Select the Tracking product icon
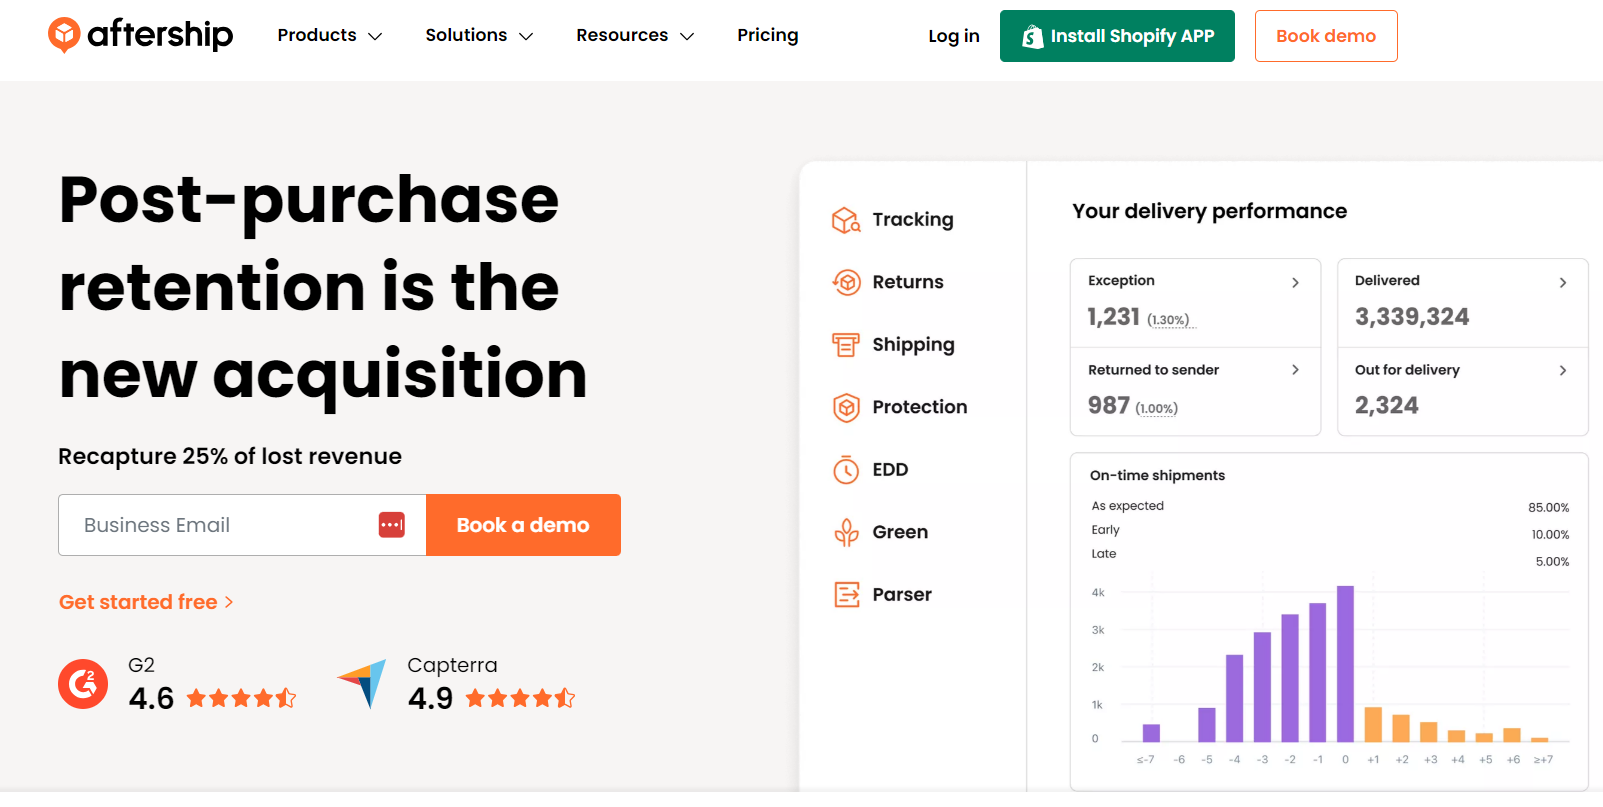1603x807 pixels. [846, 220]
